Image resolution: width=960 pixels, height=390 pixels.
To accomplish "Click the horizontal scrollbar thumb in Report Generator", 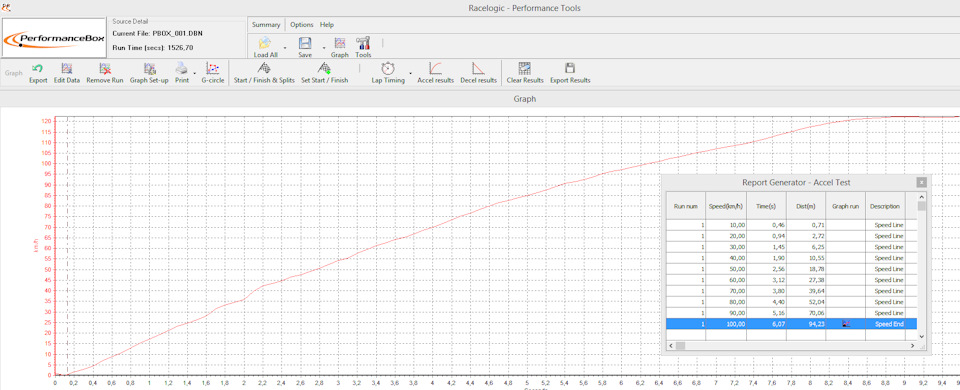I will (680, 346).
